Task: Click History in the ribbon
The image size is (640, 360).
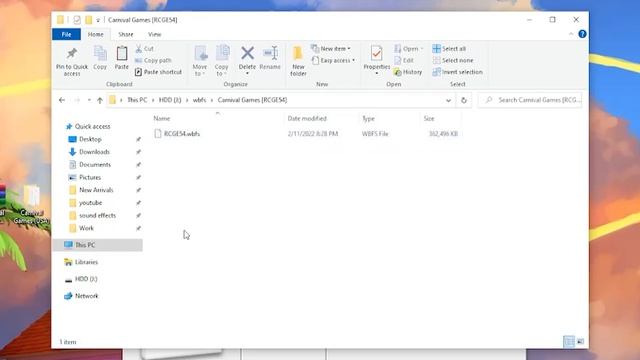Action: click(x=408, y=72)
